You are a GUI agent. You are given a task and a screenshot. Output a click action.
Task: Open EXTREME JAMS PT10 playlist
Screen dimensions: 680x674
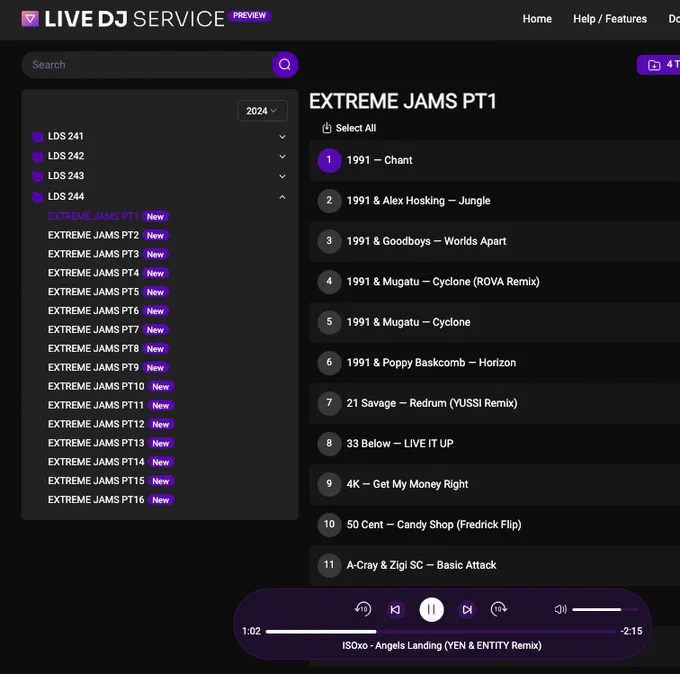pyautogui.click(x=96, y=386)
